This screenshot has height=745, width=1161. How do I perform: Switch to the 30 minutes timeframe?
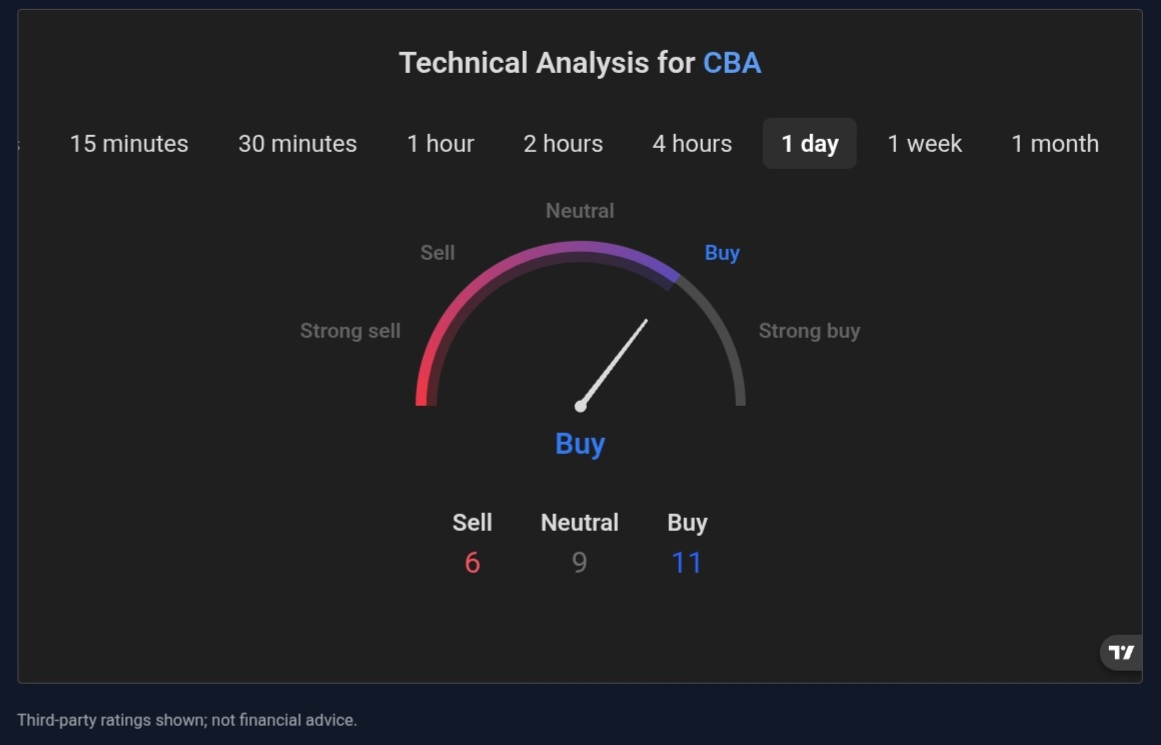pos(297,144)
